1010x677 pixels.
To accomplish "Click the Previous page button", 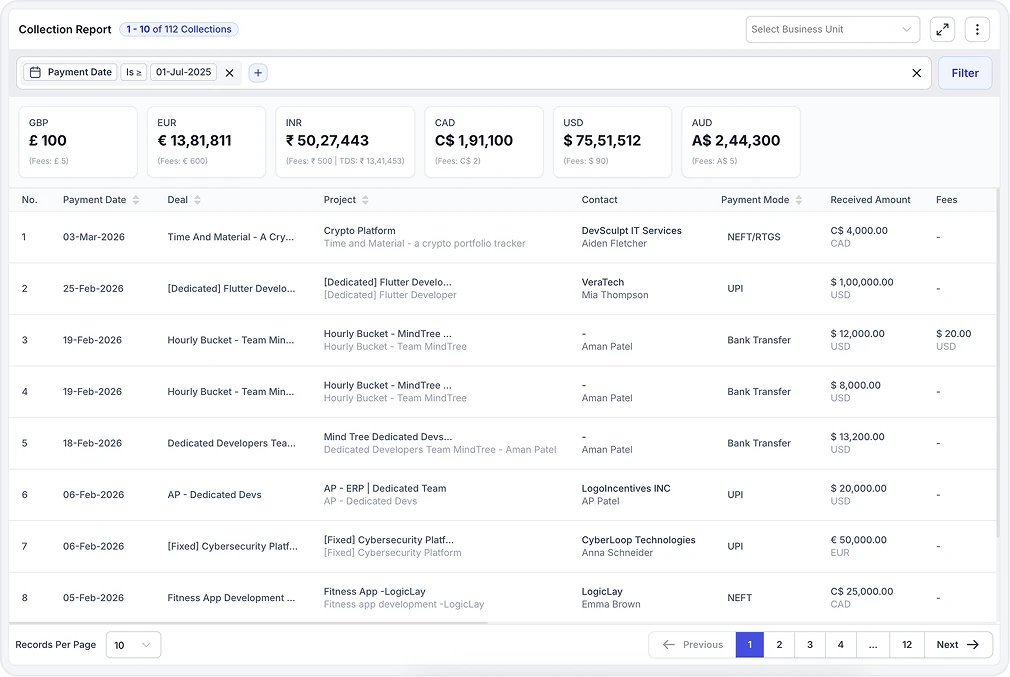I will tap(692, 645).
